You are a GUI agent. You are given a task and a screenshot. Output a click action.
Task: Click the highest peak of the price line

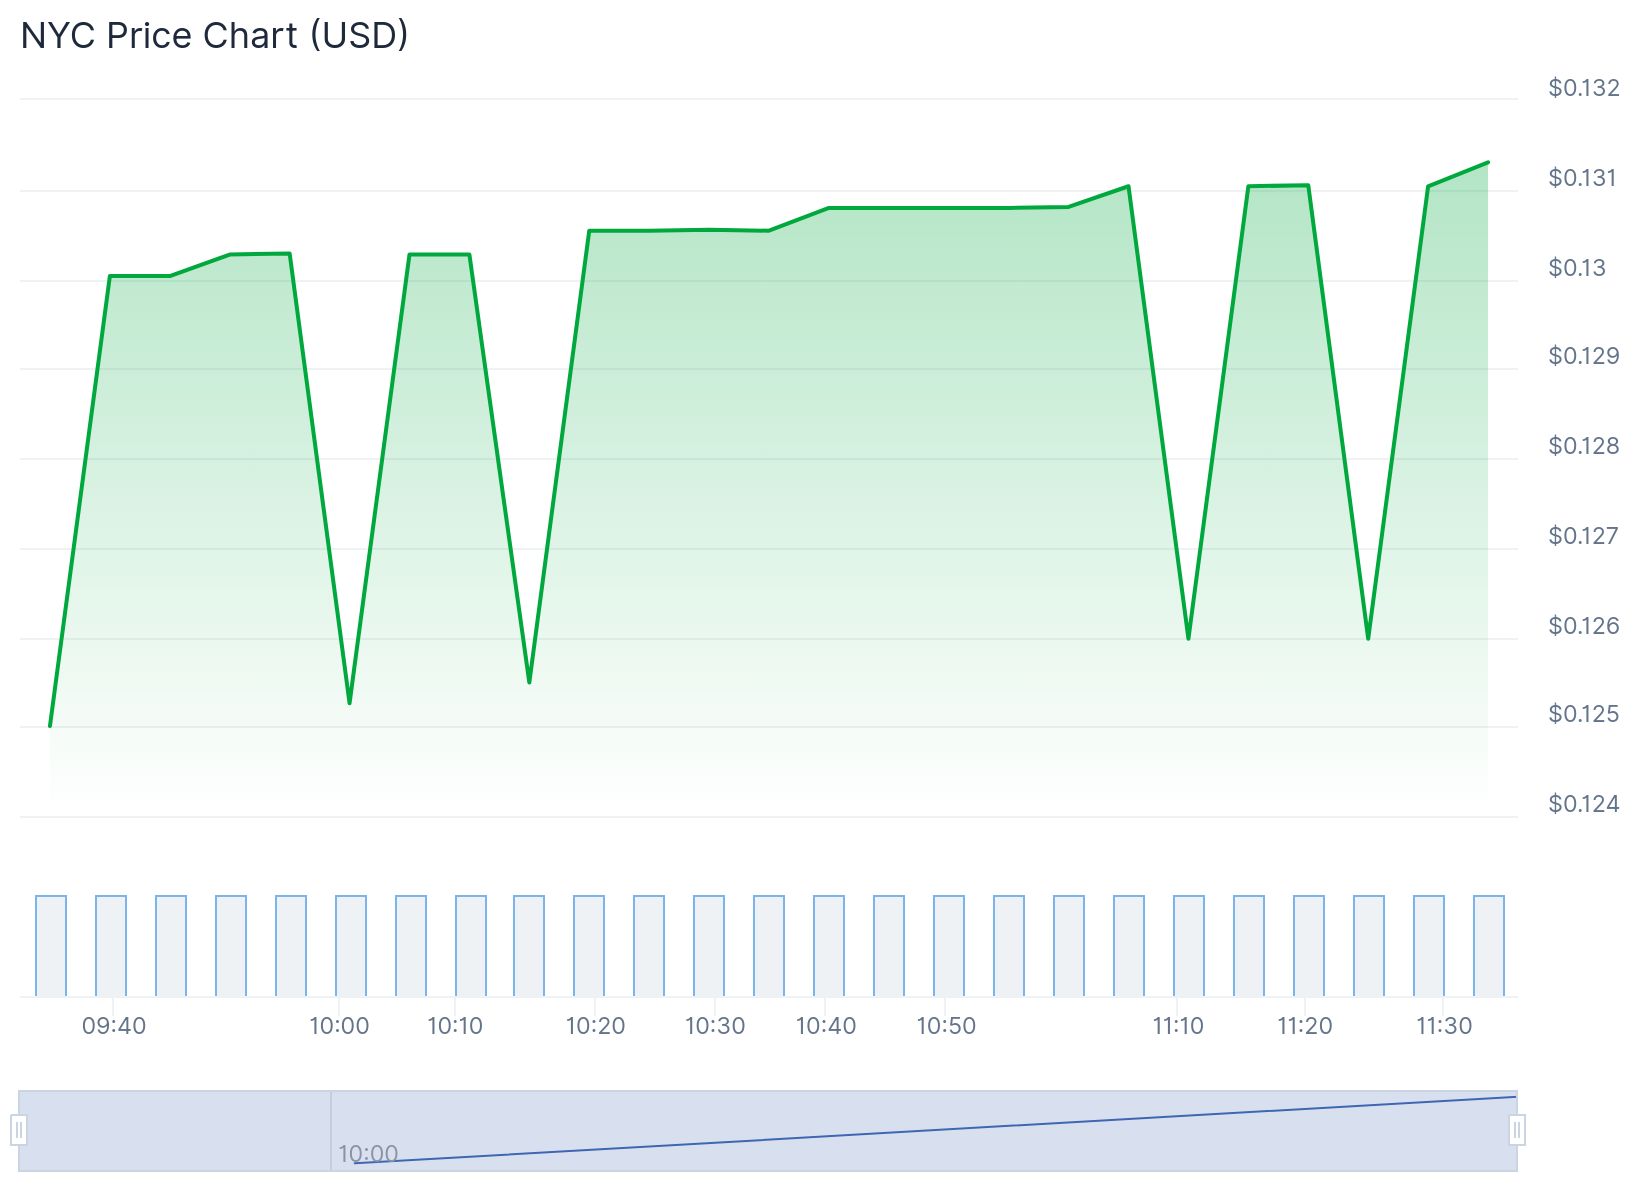pyautogui.click(x=1487, y=162)
